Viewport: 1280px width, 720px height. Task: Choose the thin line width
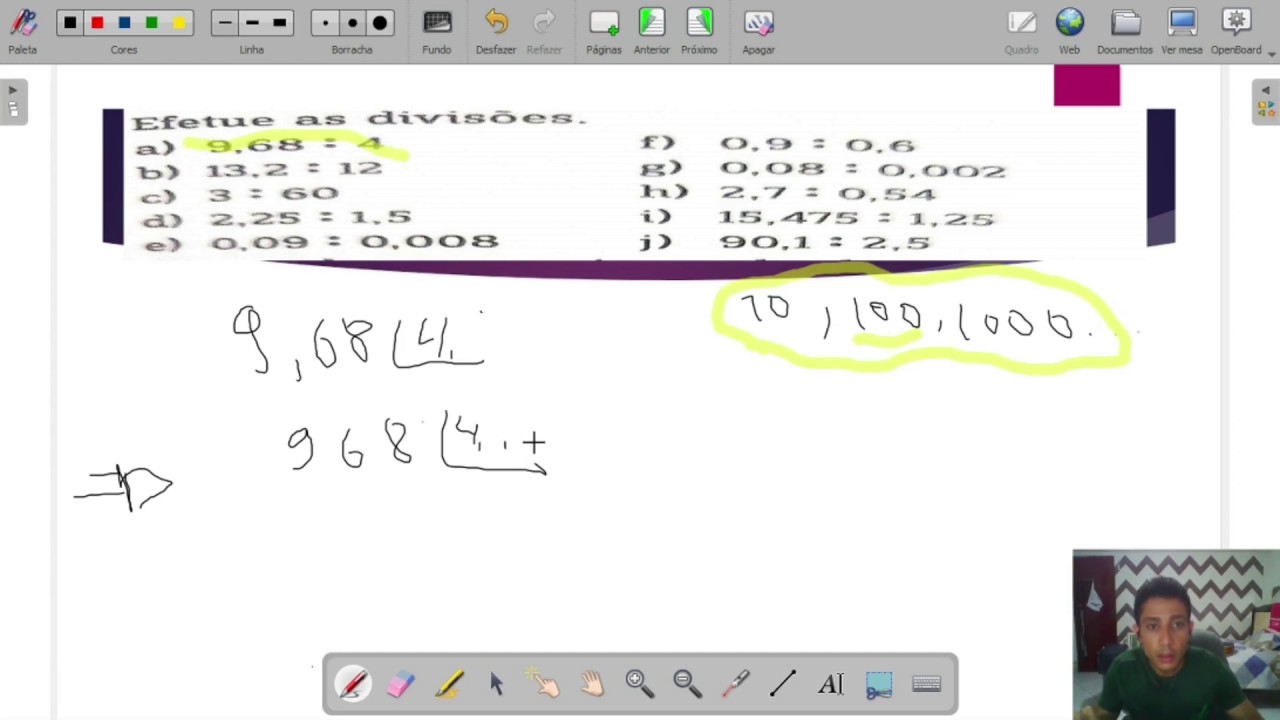pyautogui.click(x=225, y=22)
